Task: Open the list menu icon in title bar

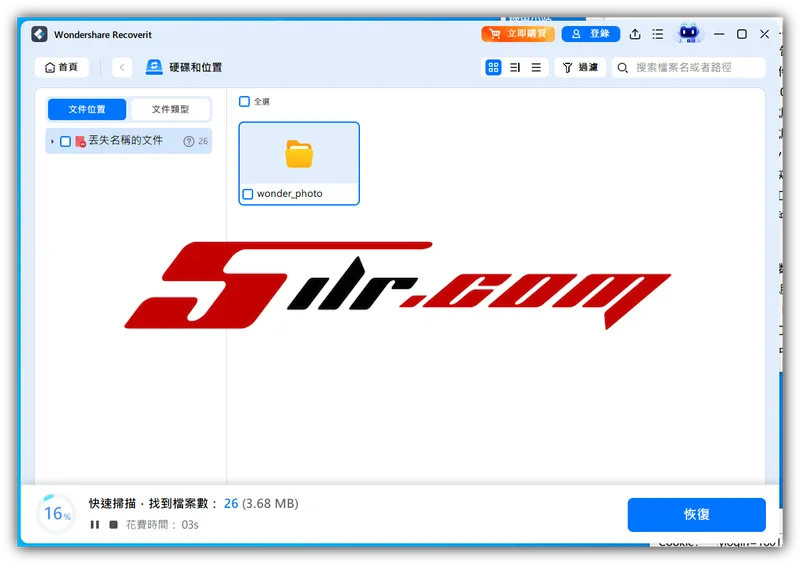Action: [x=658, y=34]
